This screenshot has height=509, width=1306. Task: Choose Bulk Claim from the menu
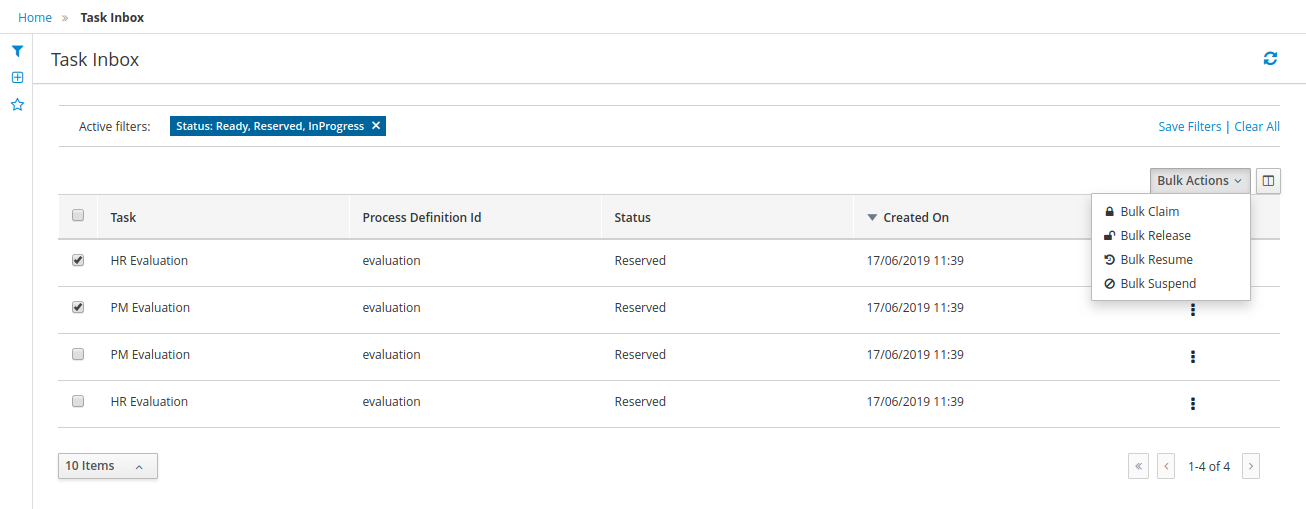1149,212
